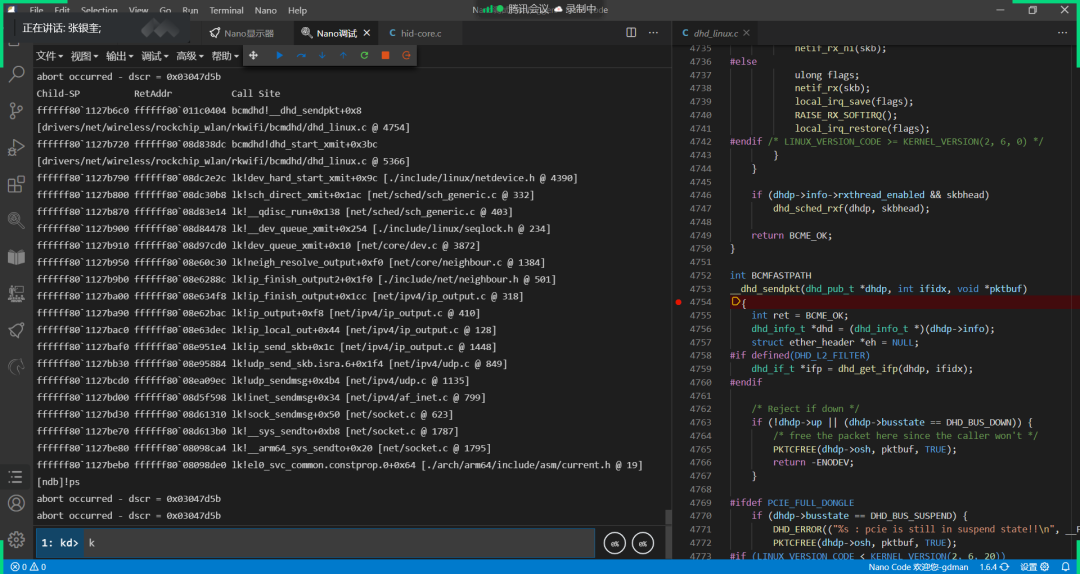Click the Step Into down arrow
Viewport: 1080px width, 574px height.
coord(322,55)
